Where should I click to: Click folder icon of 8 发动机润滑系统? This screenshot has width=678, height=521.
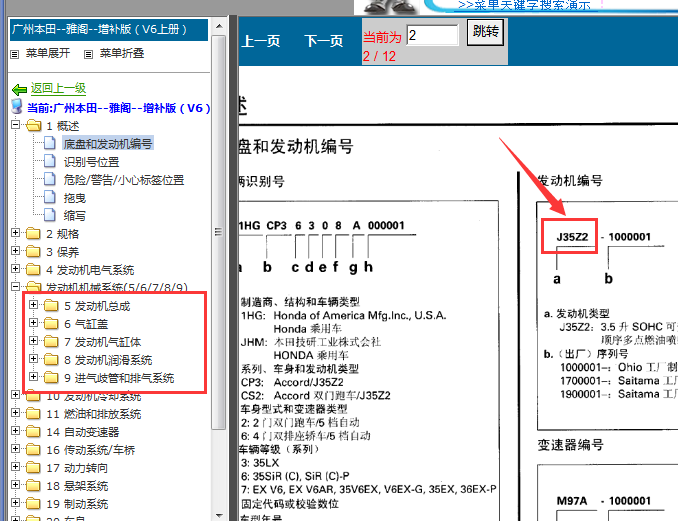click(51, 360)
